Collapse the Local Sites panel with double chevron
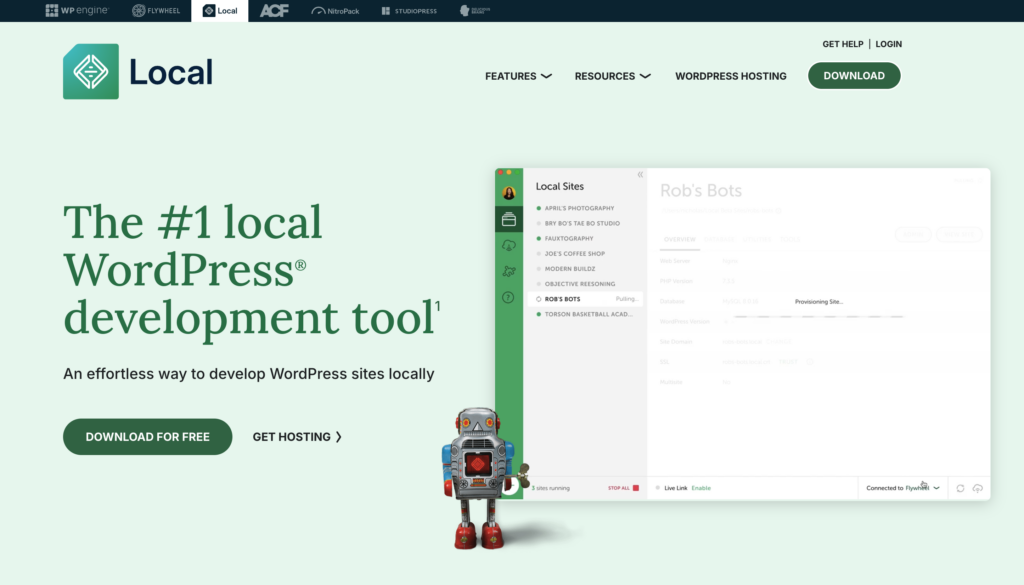This screenshot has height=585, width=1024. [640, 175]
